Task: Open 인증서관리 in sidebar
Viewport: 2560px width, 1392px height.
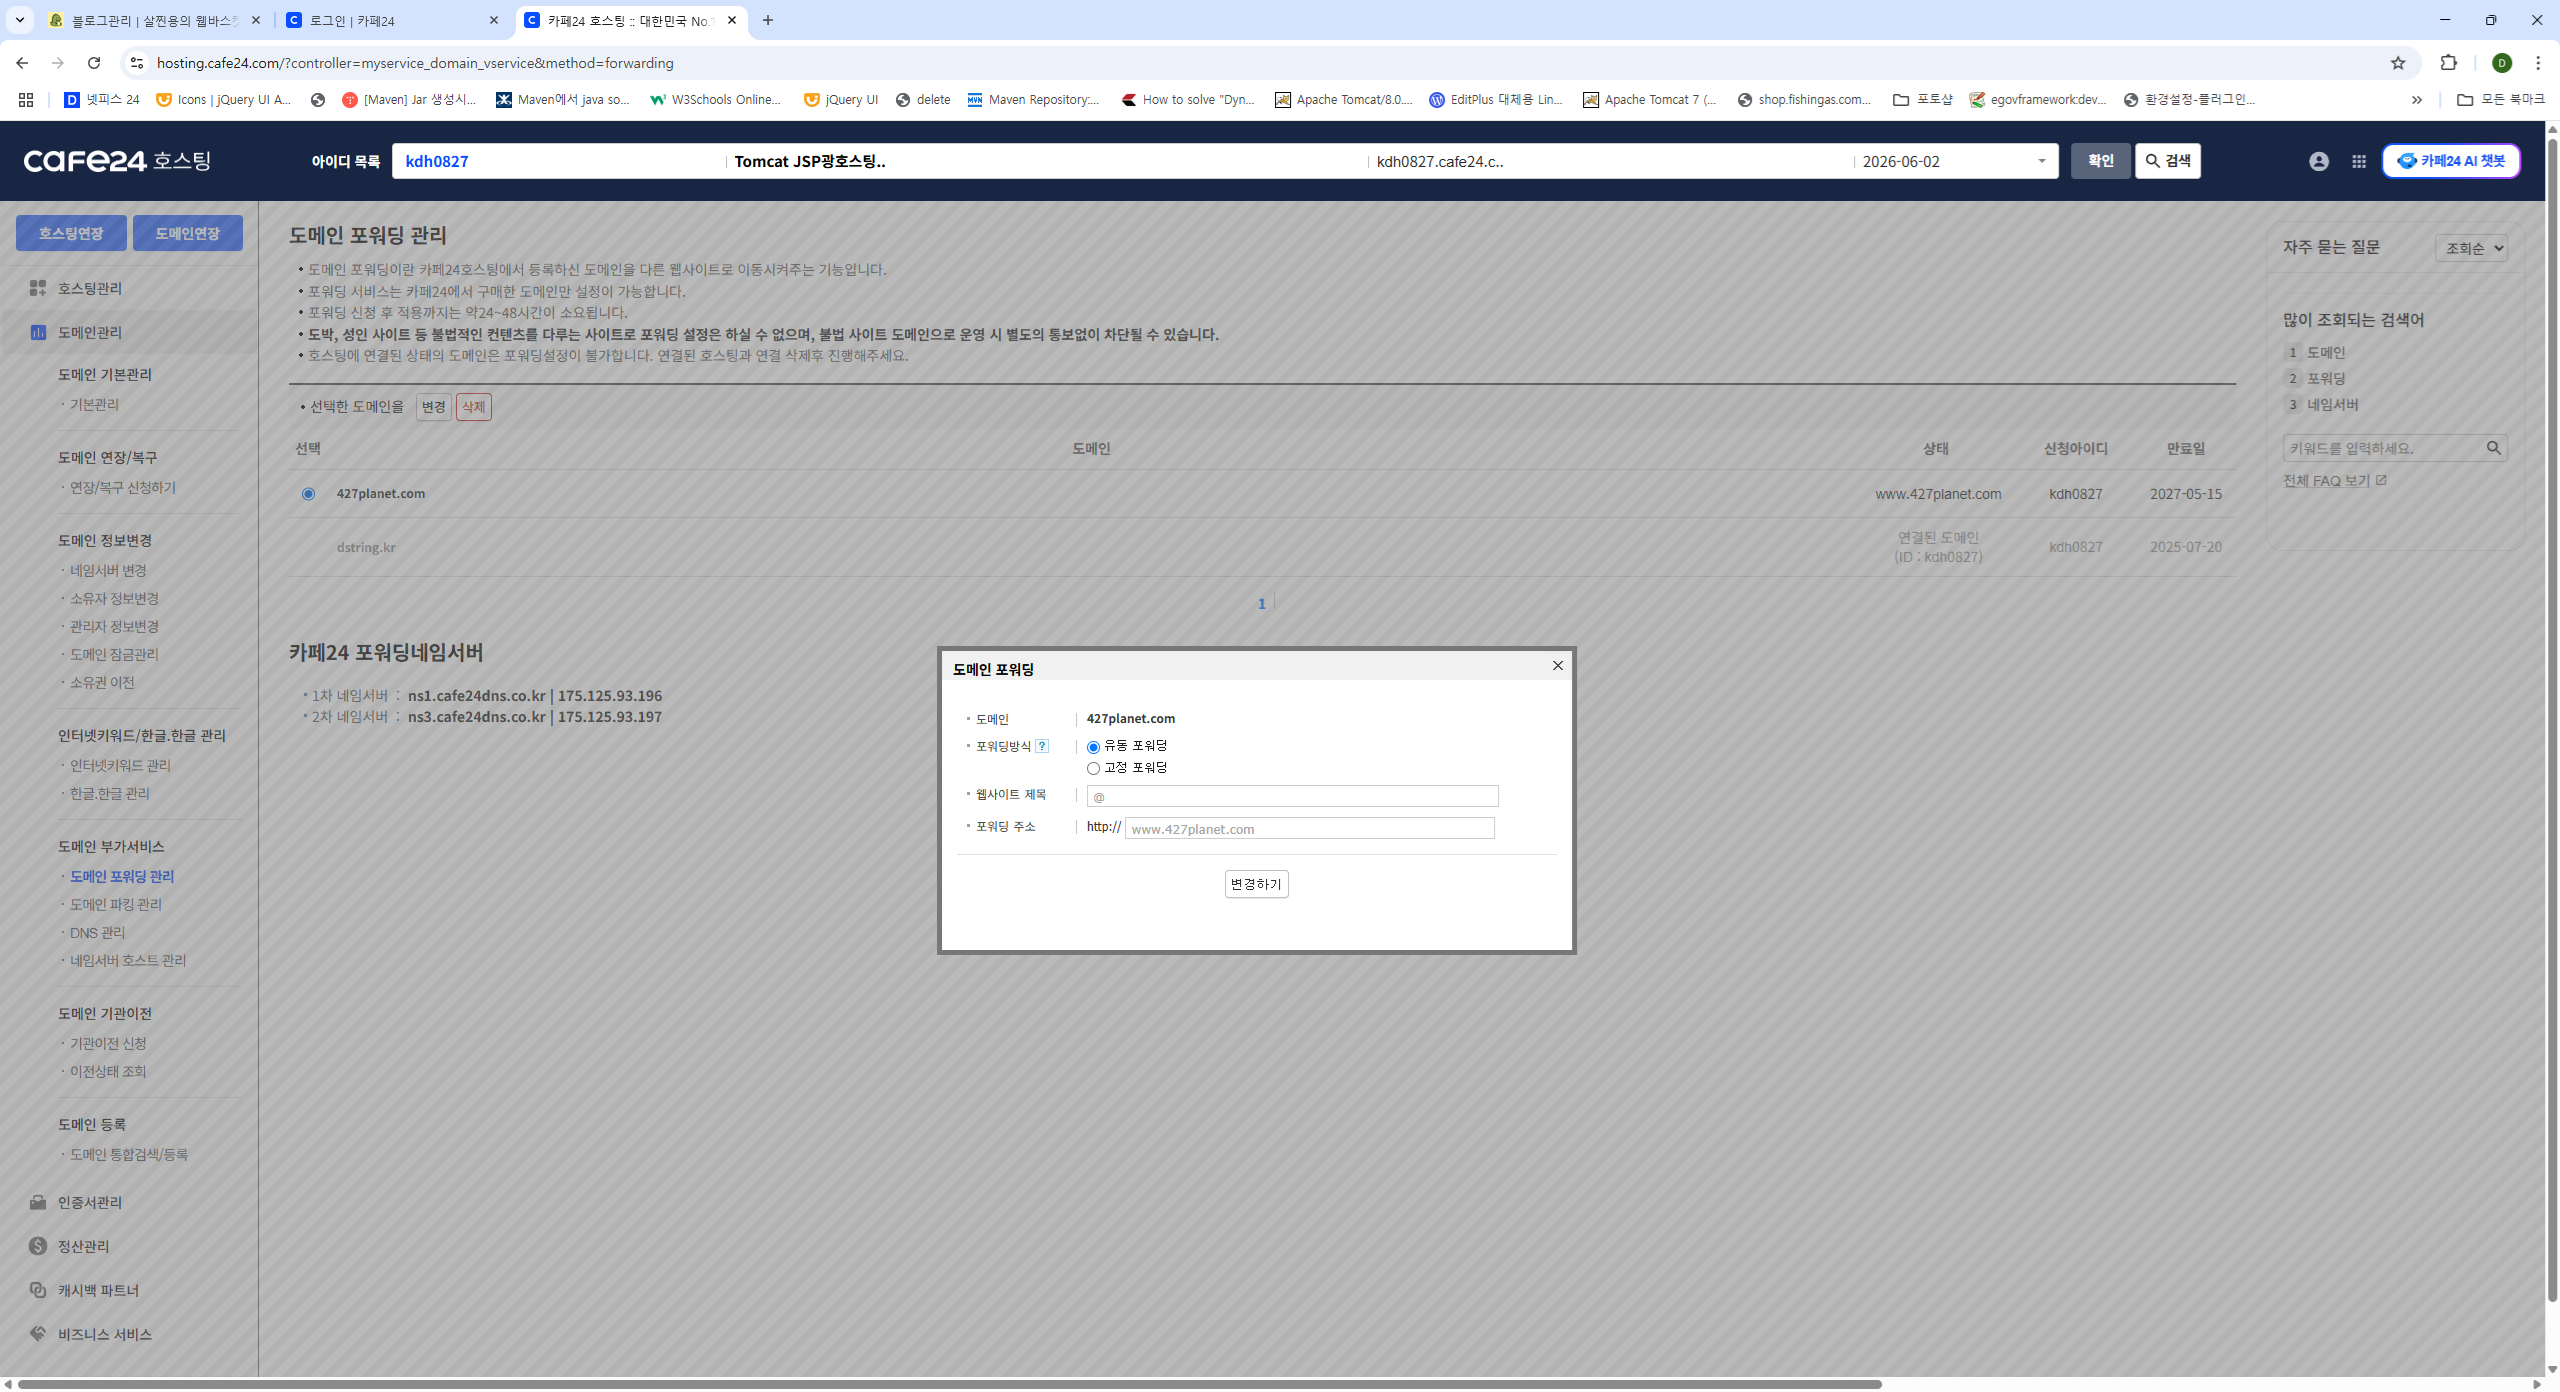Action: point(89,1202)
